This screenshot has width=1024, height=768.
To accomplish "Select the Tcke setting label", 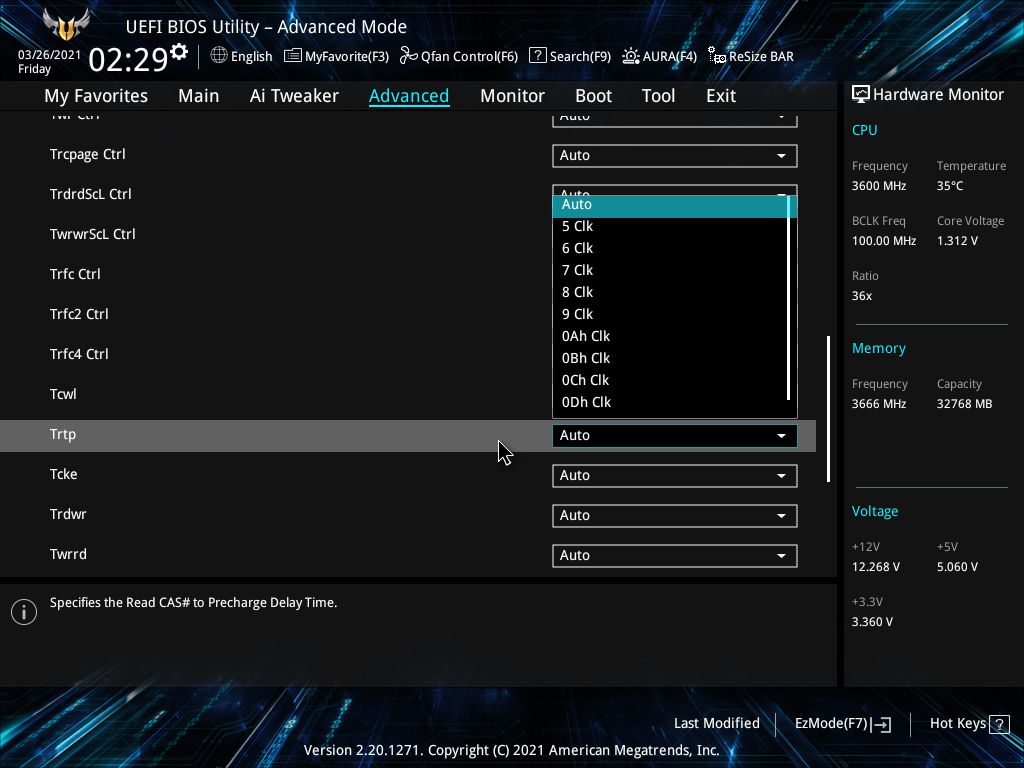I will [63, 474].
